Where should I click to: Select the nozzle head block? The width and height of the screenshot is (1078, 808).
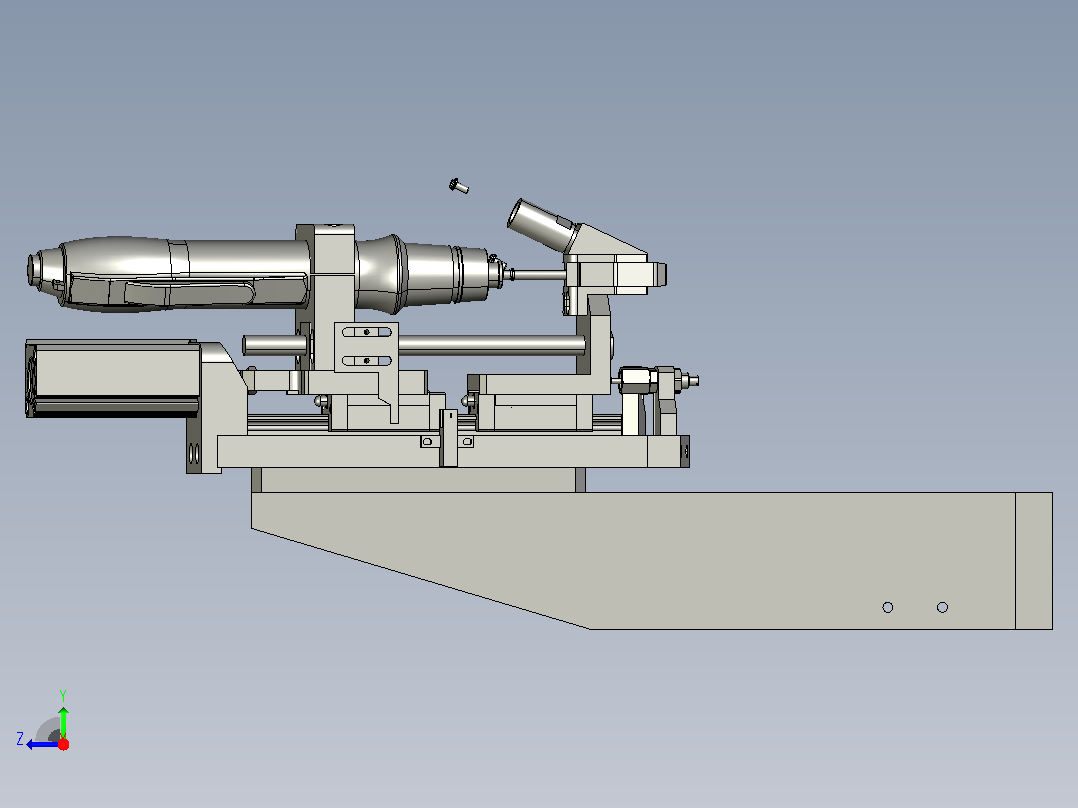(x=614, y=274)
